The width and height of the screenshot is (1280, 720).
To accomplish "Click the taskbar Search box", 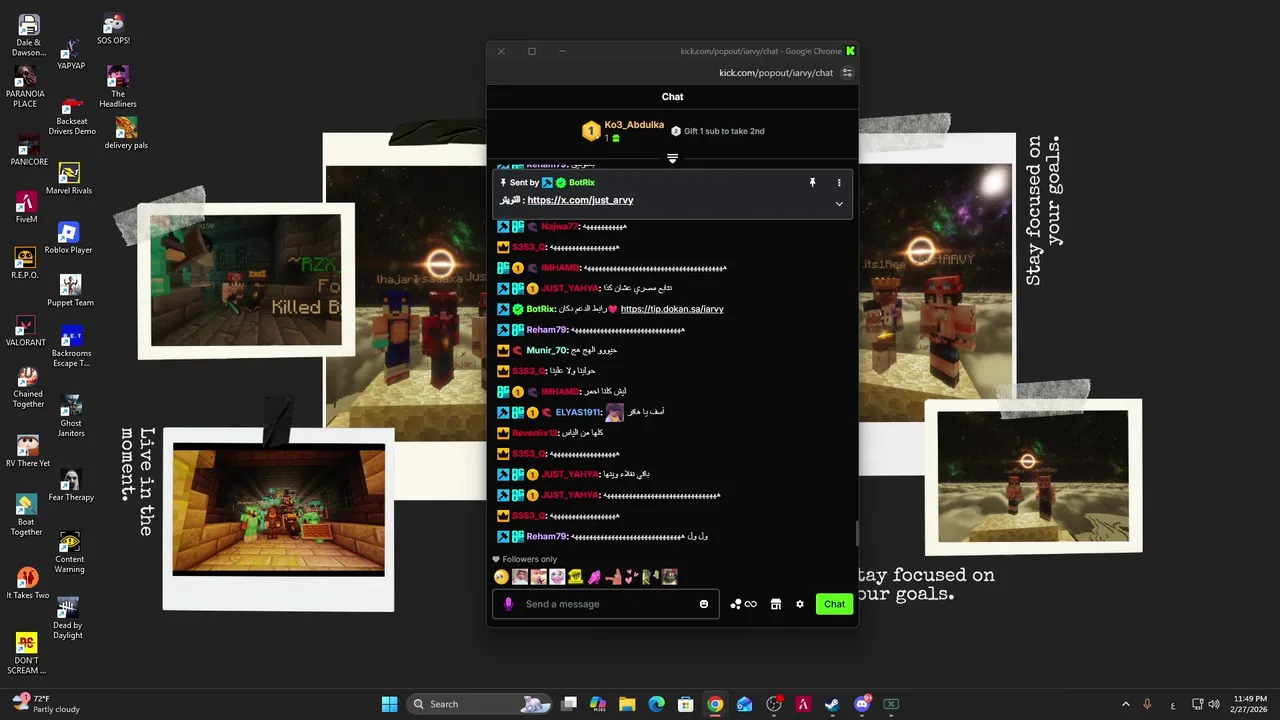I will point(481,704).
